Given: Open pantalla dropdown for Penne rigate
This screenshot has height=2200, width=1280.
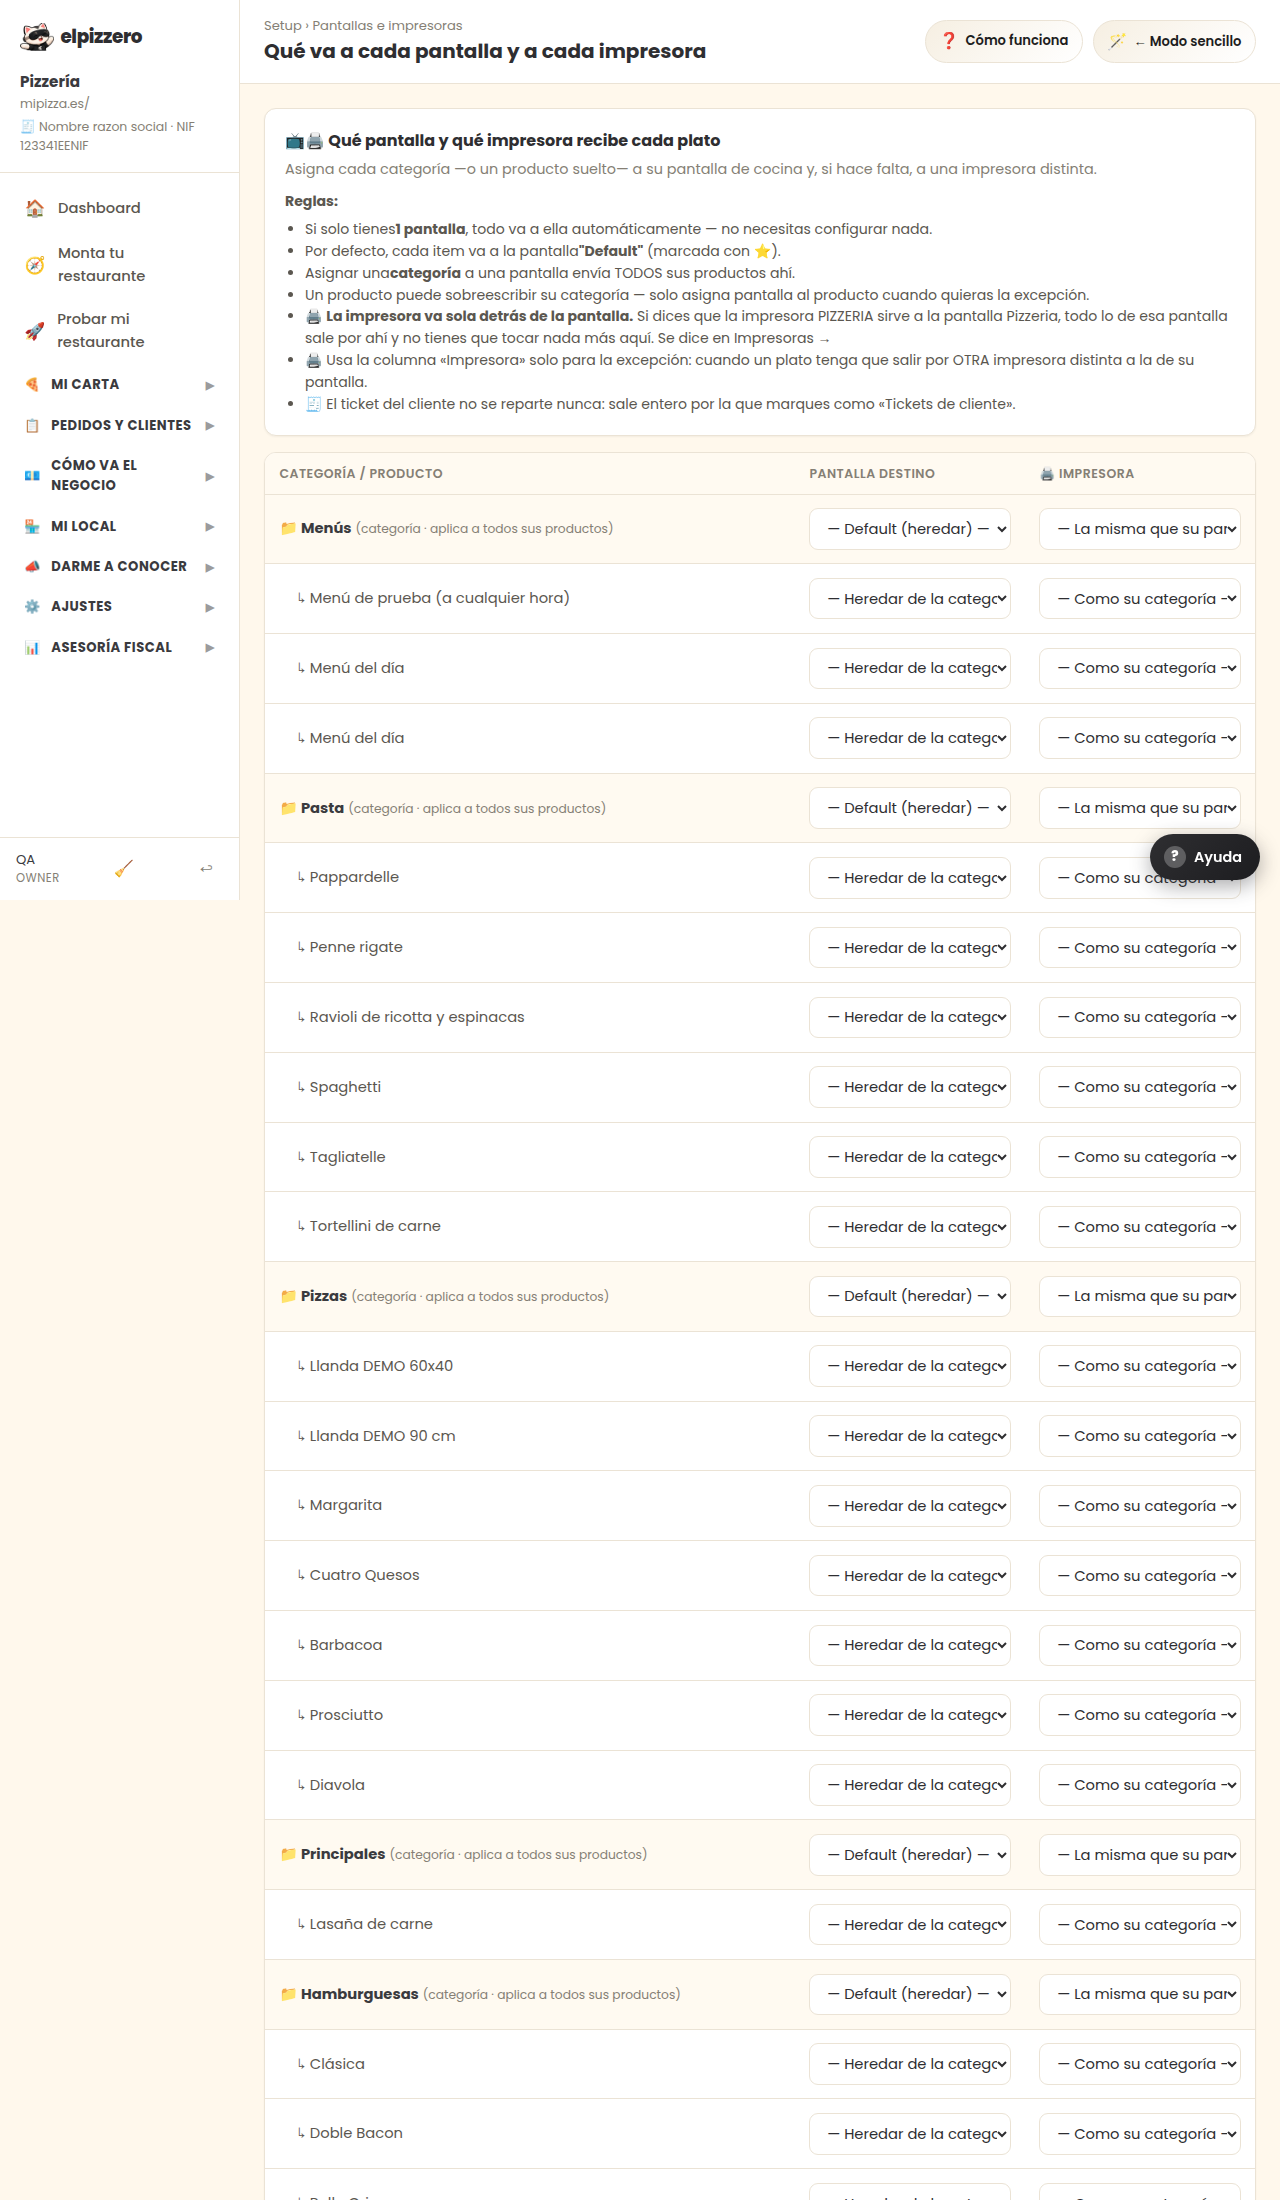Looking at the screenshot, I should pos(910,948).
